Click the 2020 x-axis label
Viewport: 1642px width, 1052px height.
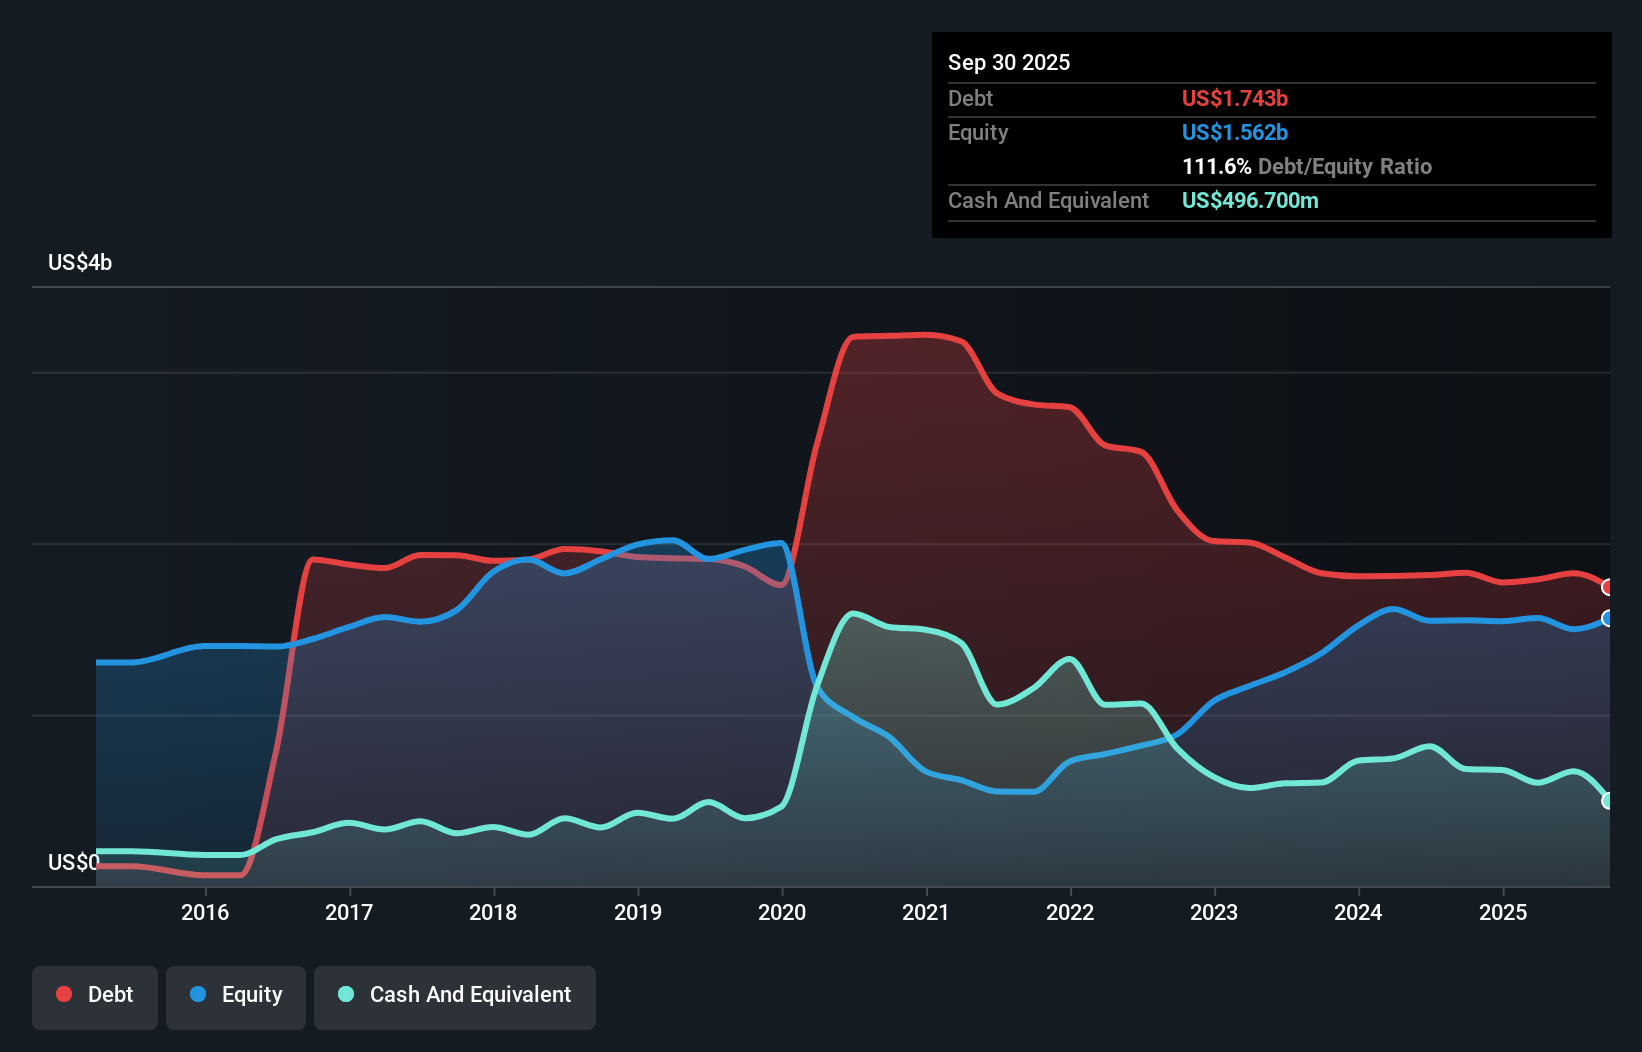[x=782, y=913]
